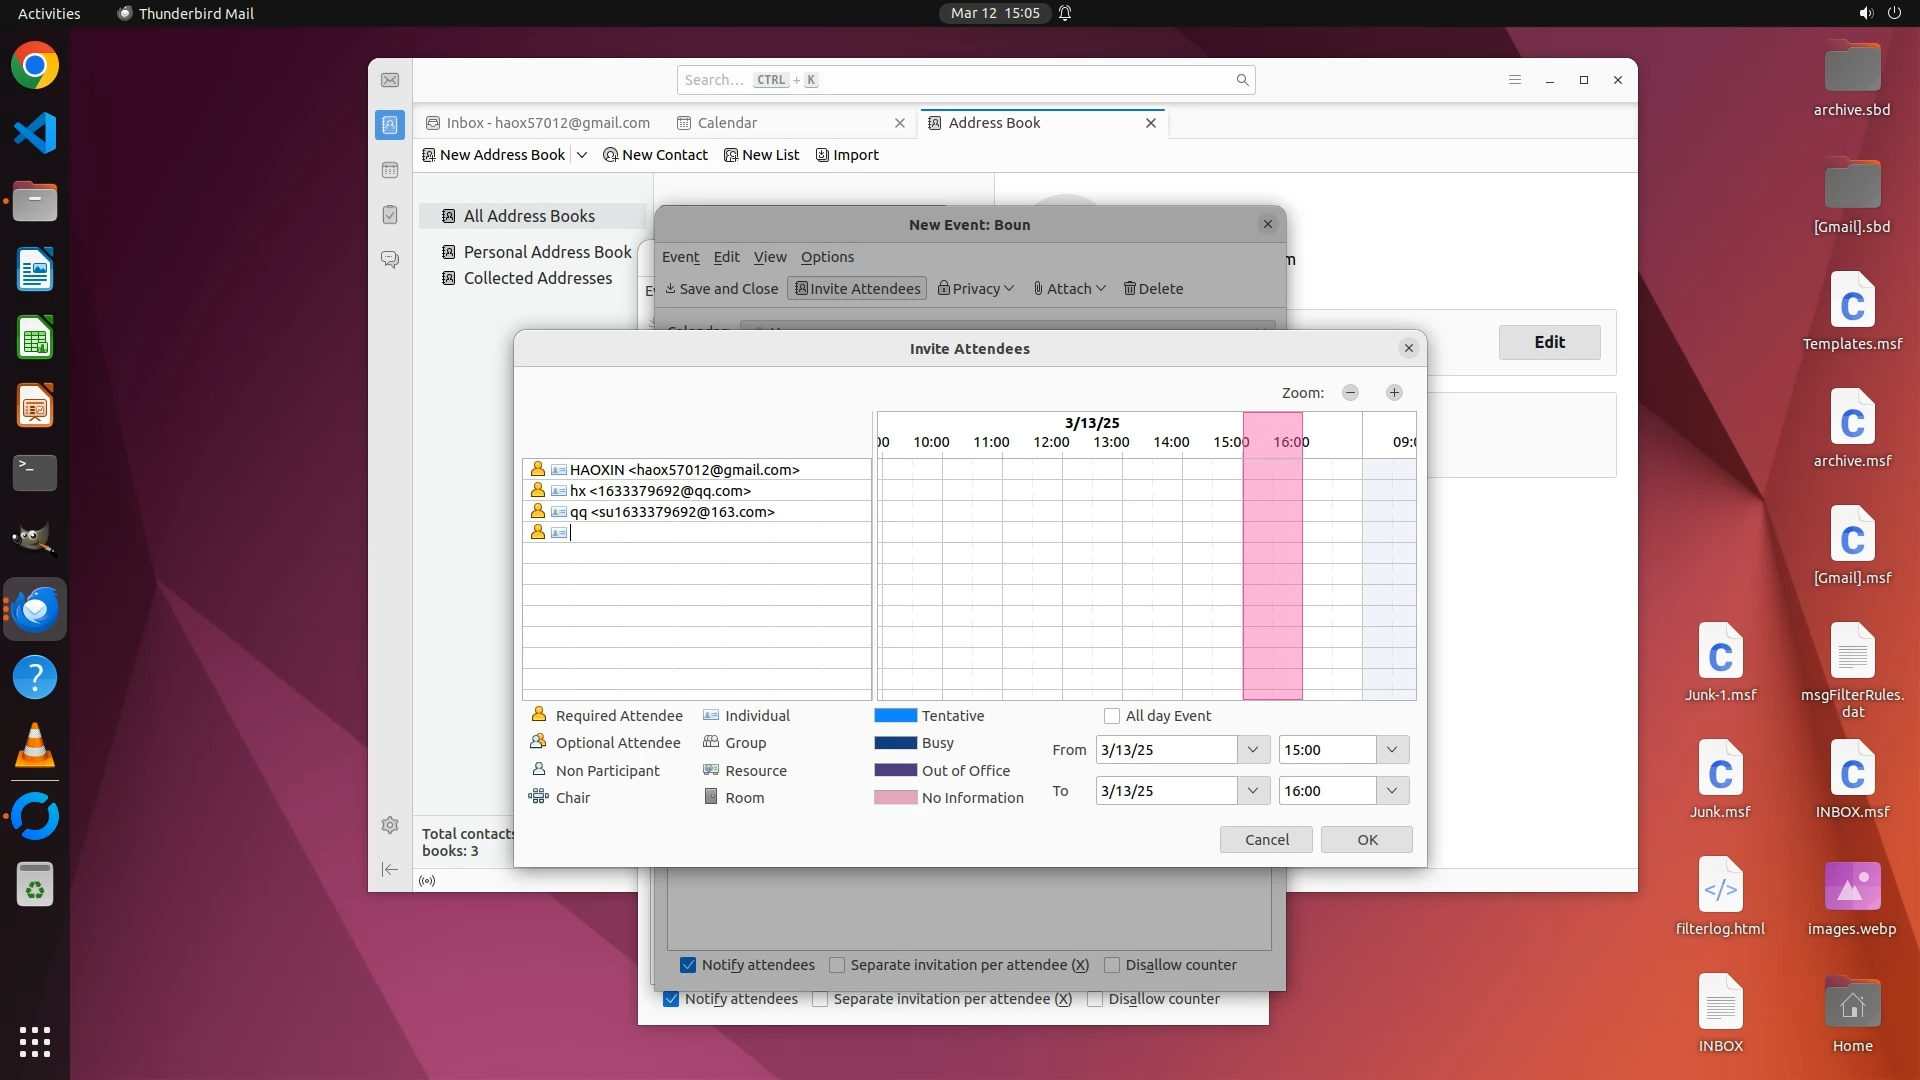The height and width of the screenshot is (1080, 1920).
Task: Open the Chat sidebar icon
Action: 390,260
